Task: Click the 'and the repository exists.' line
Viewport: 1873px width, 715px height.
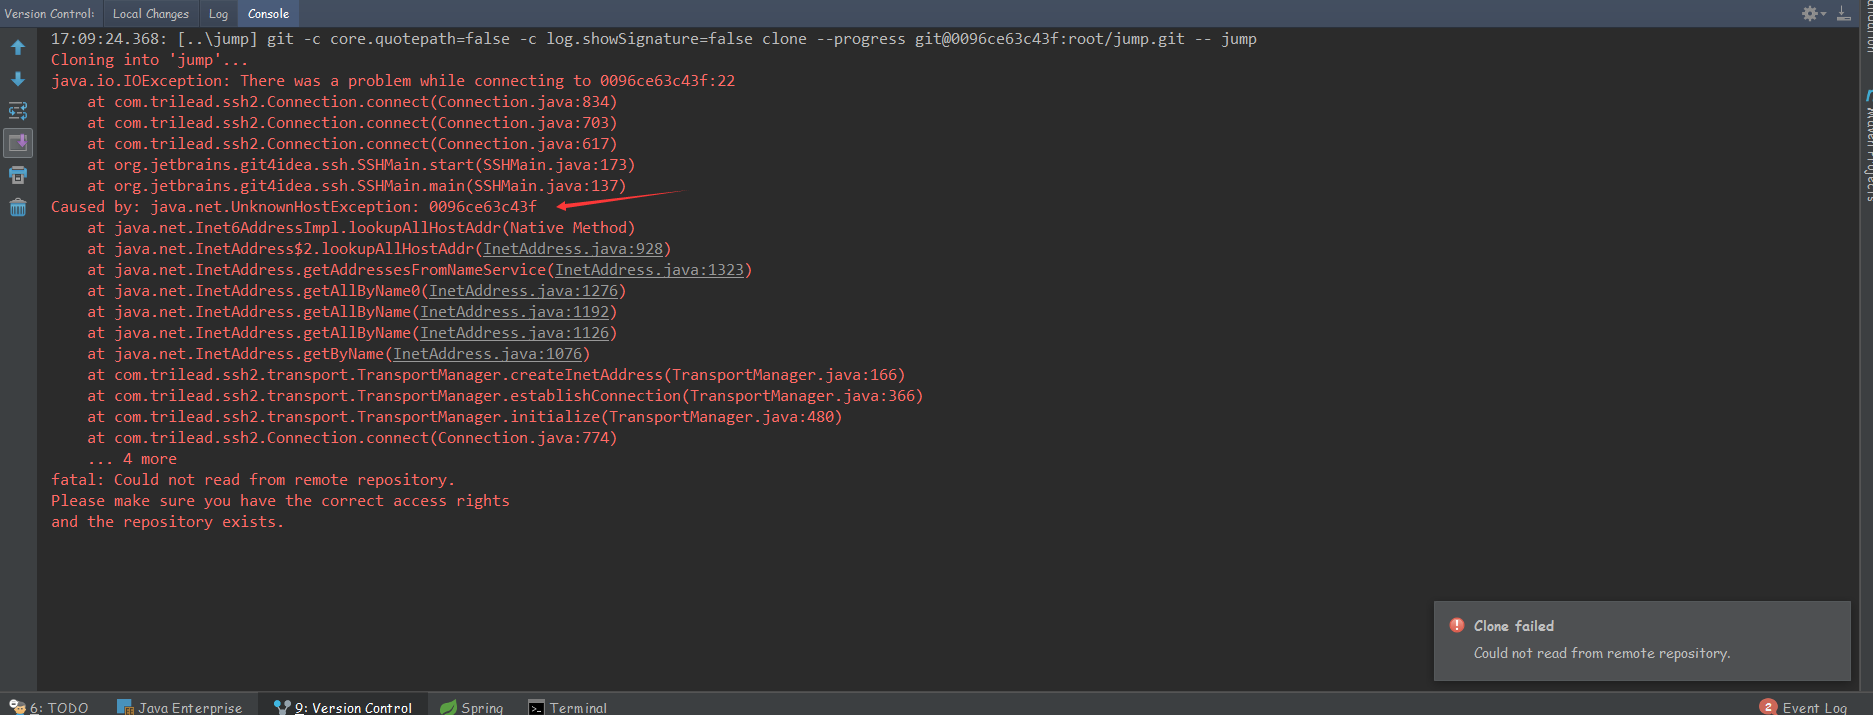Action: point(168,522)
